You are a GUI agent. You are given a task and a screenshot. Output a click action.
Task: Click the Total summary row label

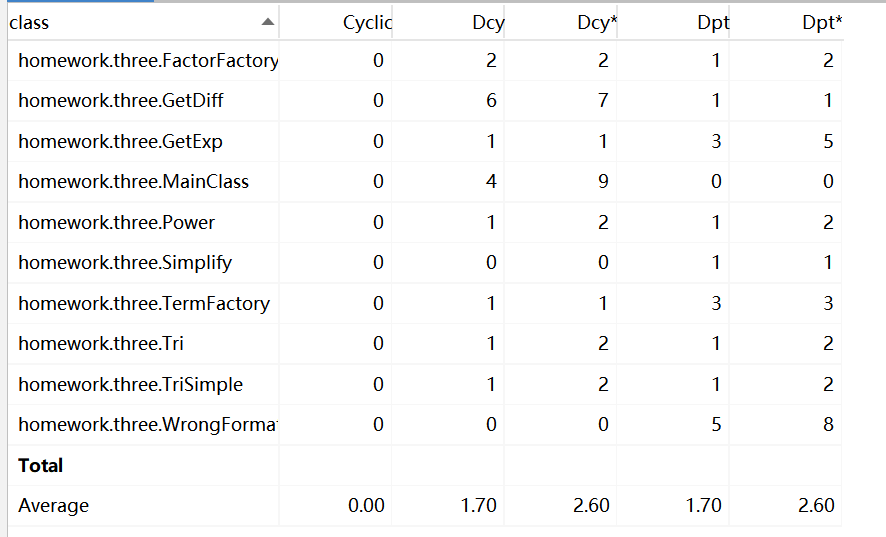[x=41, y=465]
